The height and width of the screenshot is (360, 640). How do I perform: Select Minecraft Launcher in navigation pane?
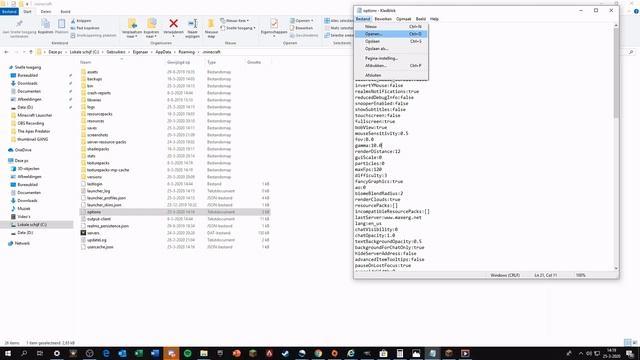tap(35, 116)
